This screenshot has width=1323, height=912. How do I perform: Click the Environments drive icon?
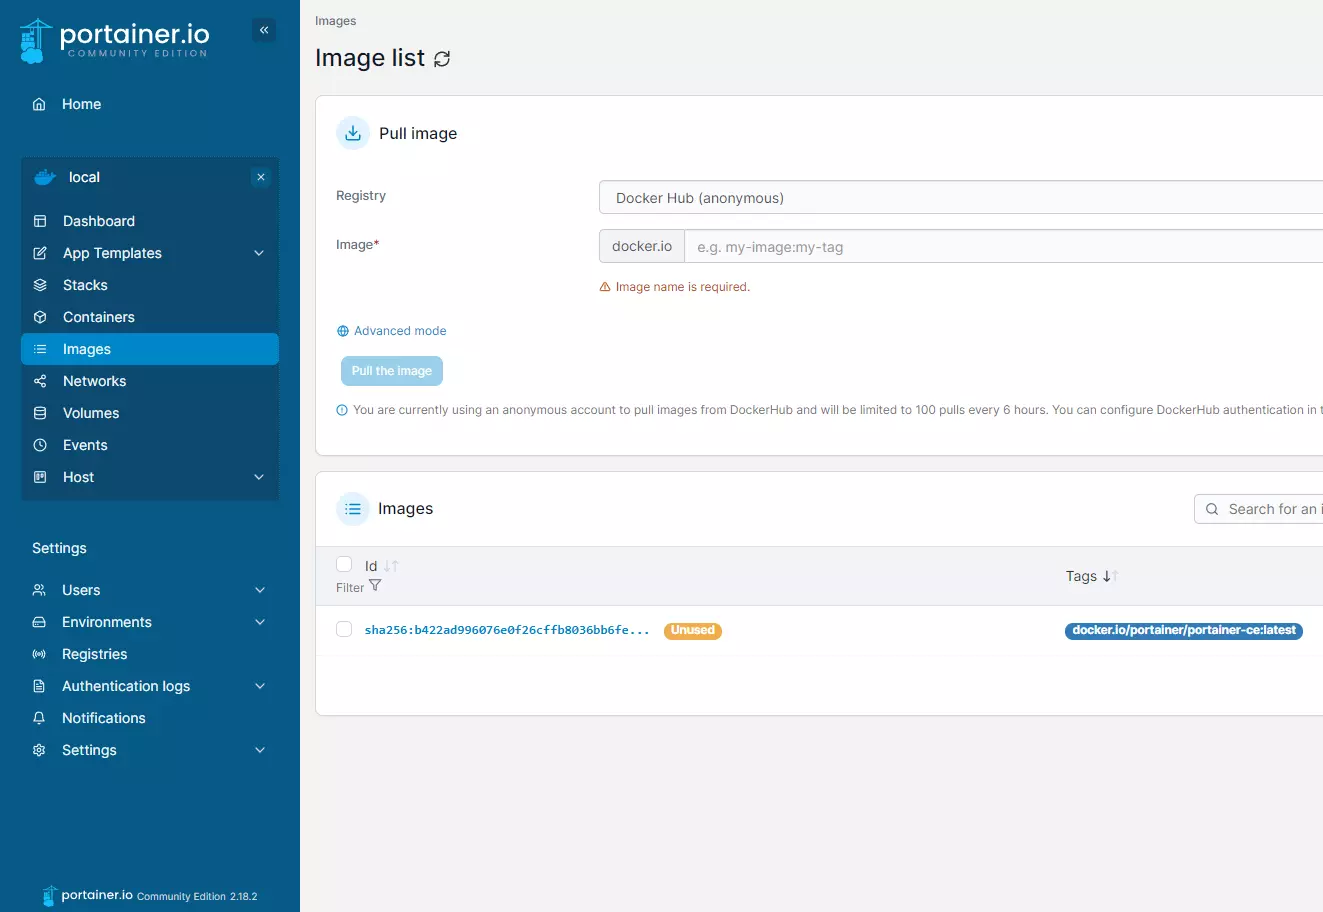coord(39,622)
